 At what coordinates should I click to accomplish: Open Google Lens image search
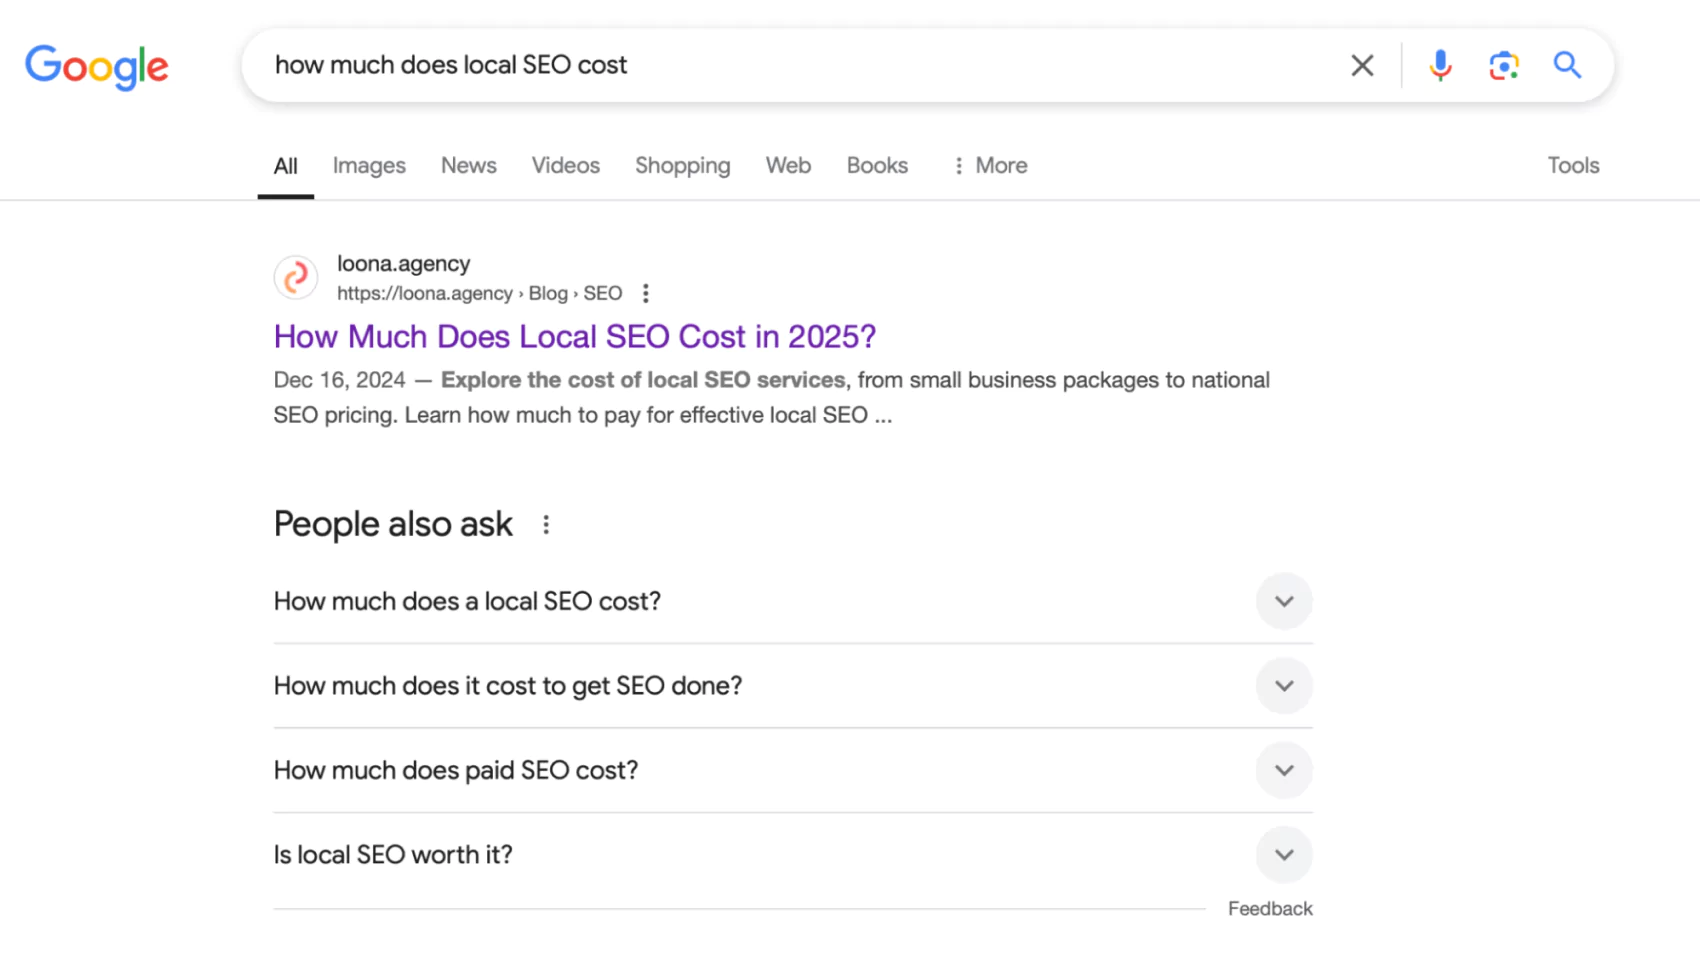(x=1503, y=66)
